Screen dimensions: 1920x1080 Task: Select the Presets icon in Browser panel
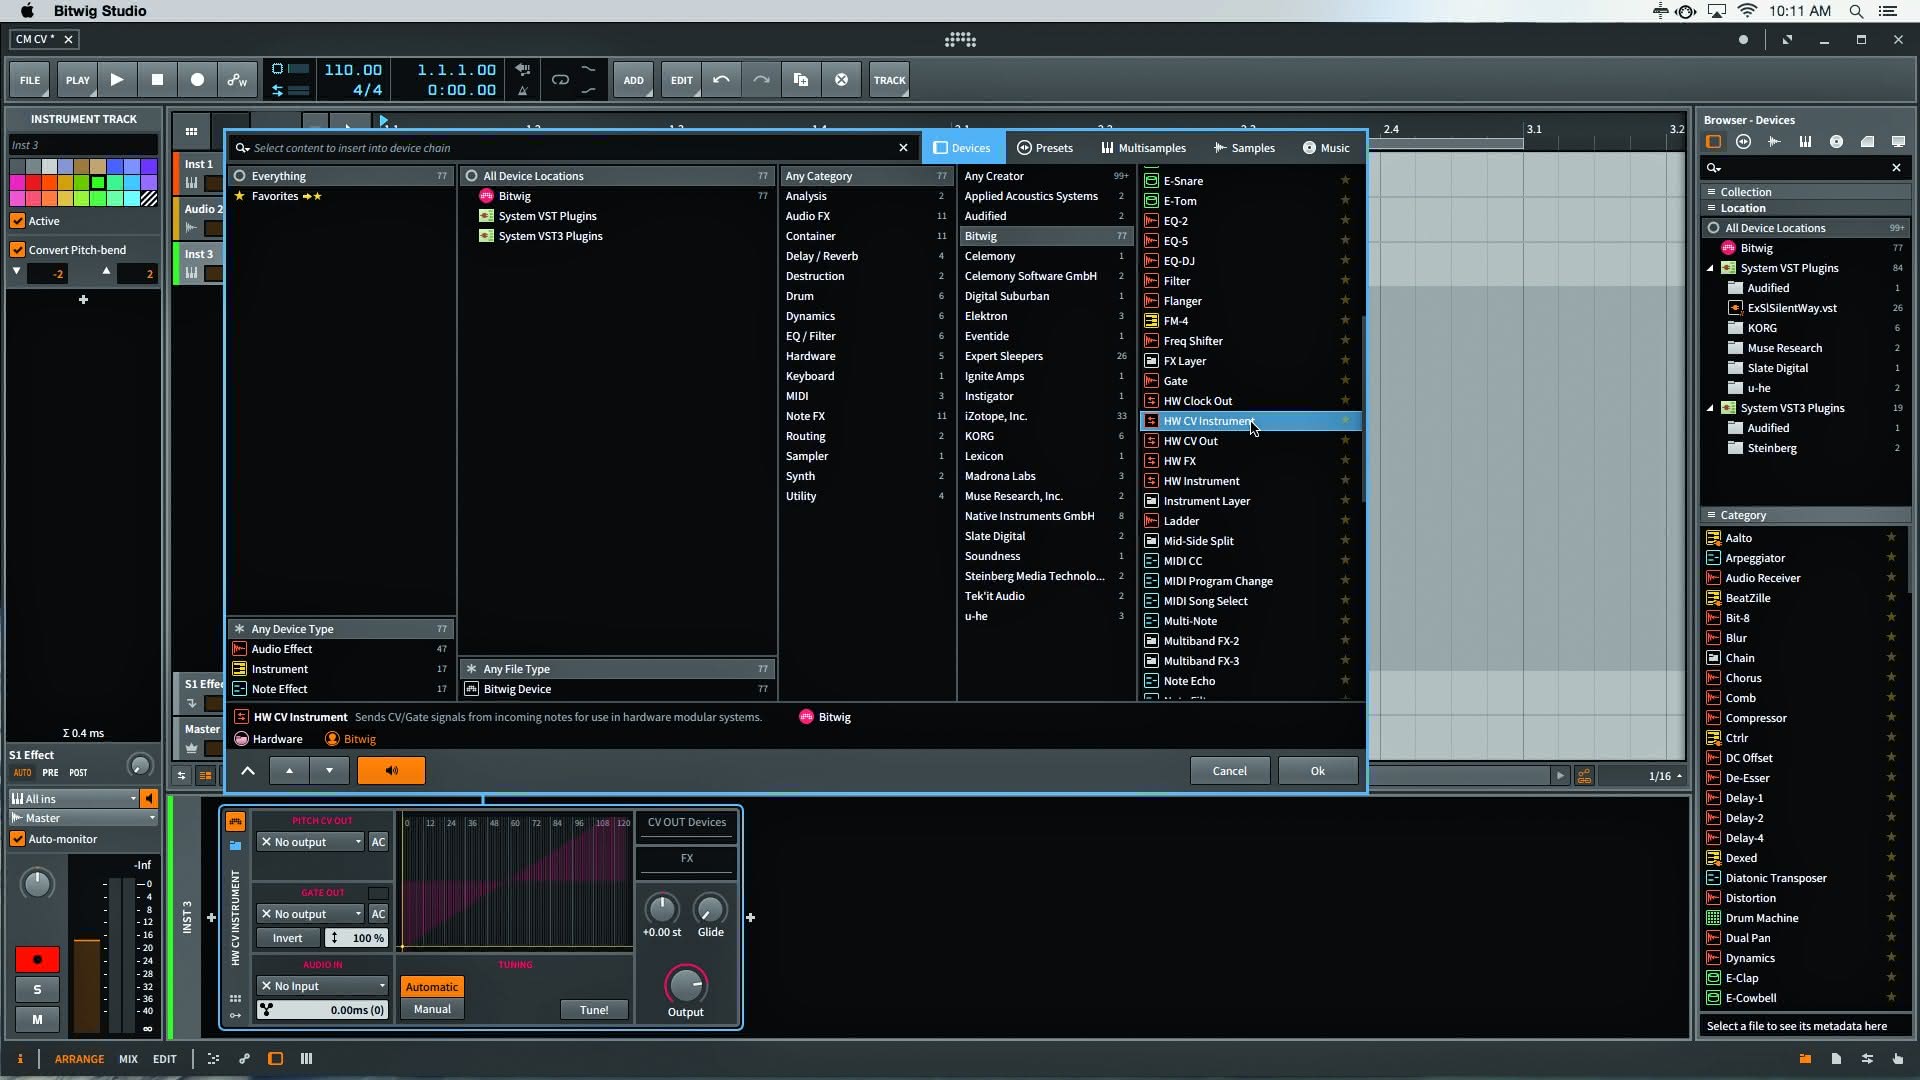click(x=1744, y=142)
